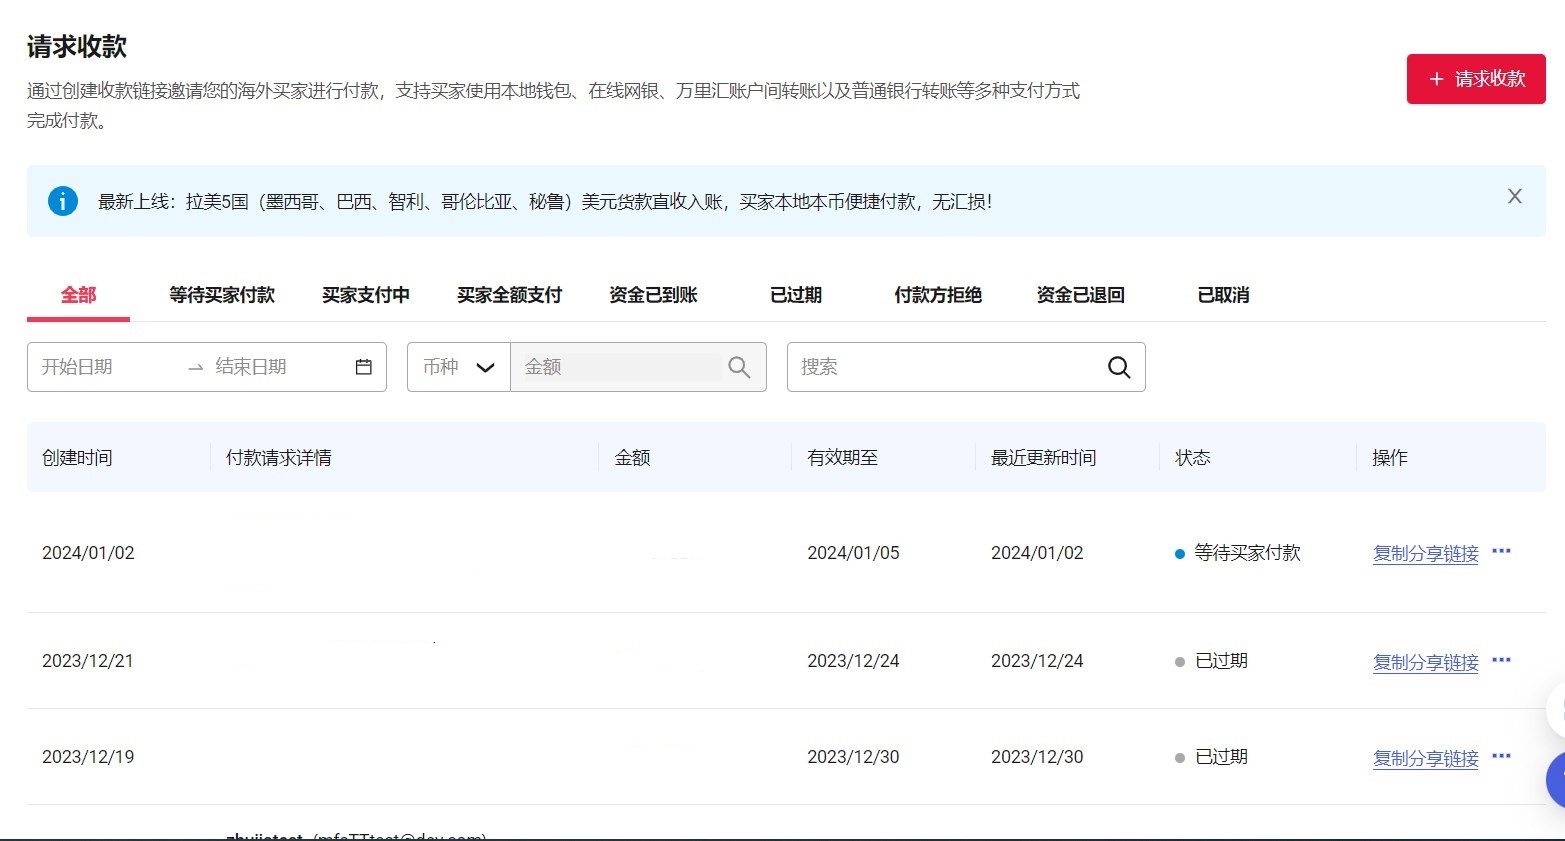The width and height of the screenshot is (1565, 841).
Task: Click the amount search magnifier icon
Action: point(739,367)
